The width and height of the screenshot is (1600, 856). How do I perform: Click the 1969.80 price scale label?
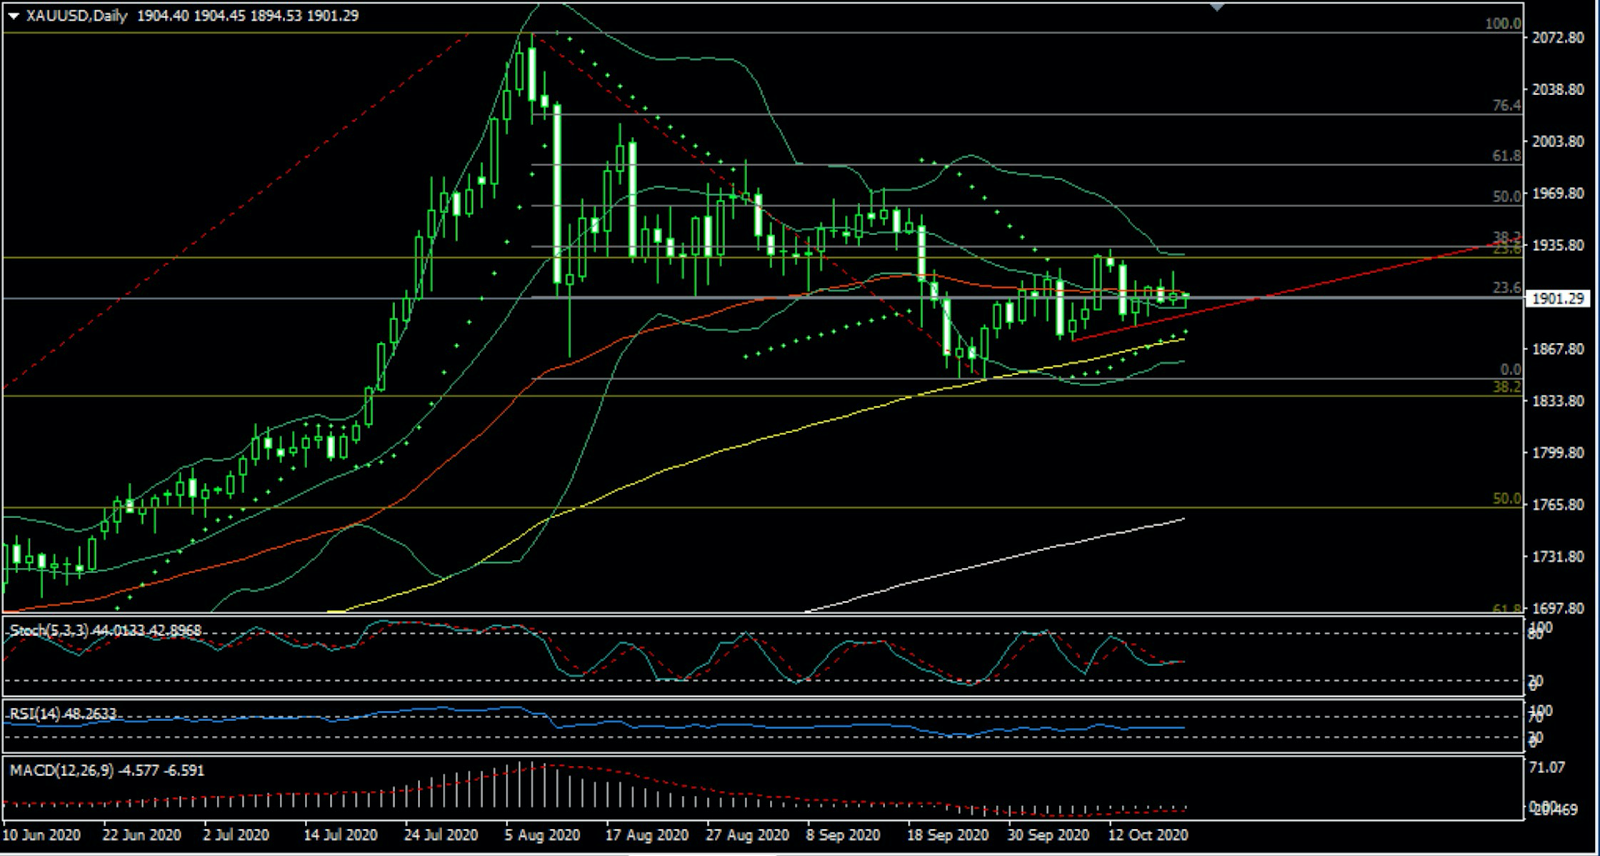click(1558, 194)
